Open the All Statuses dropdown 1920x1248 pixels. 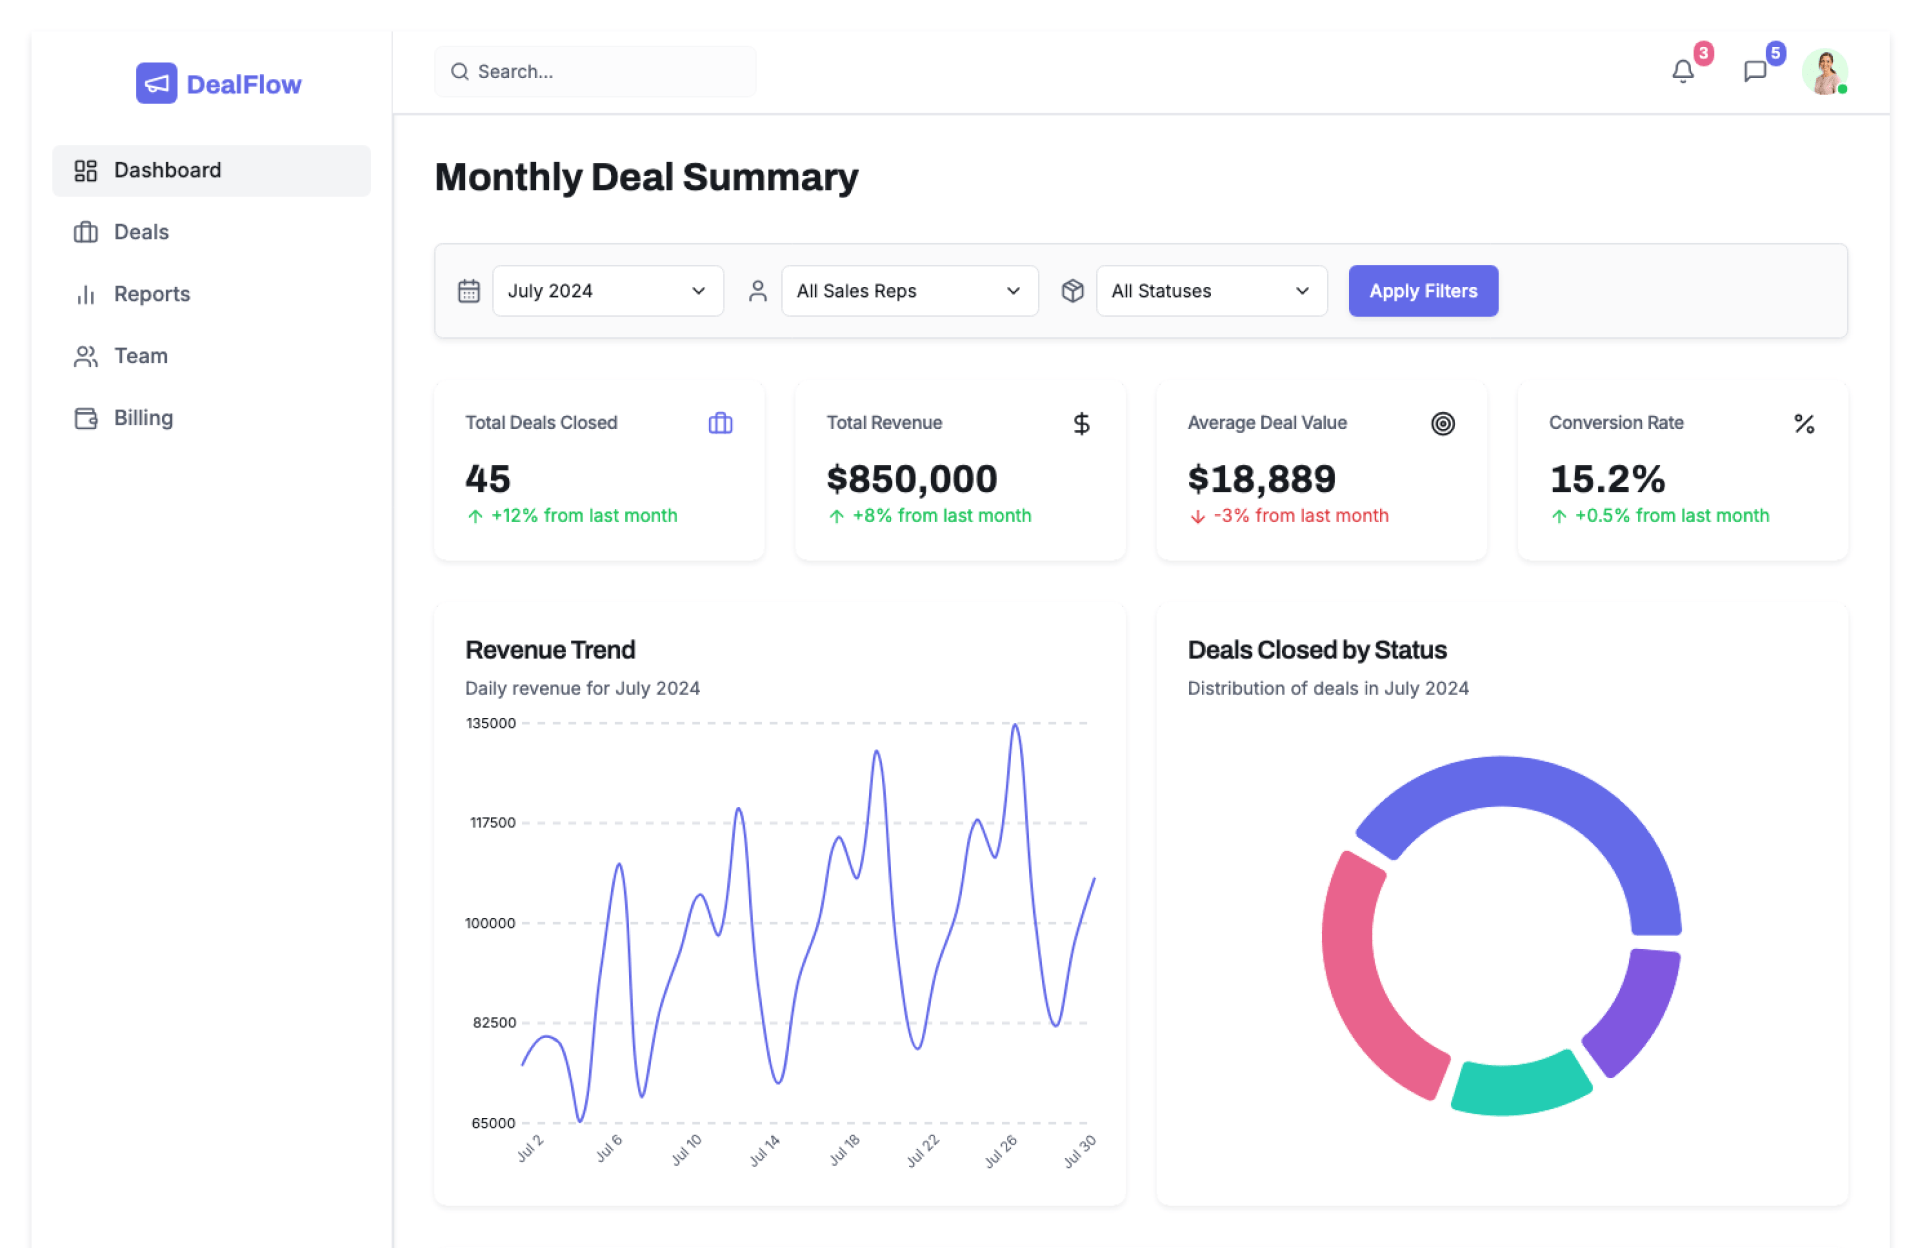tap(1211, 291)
